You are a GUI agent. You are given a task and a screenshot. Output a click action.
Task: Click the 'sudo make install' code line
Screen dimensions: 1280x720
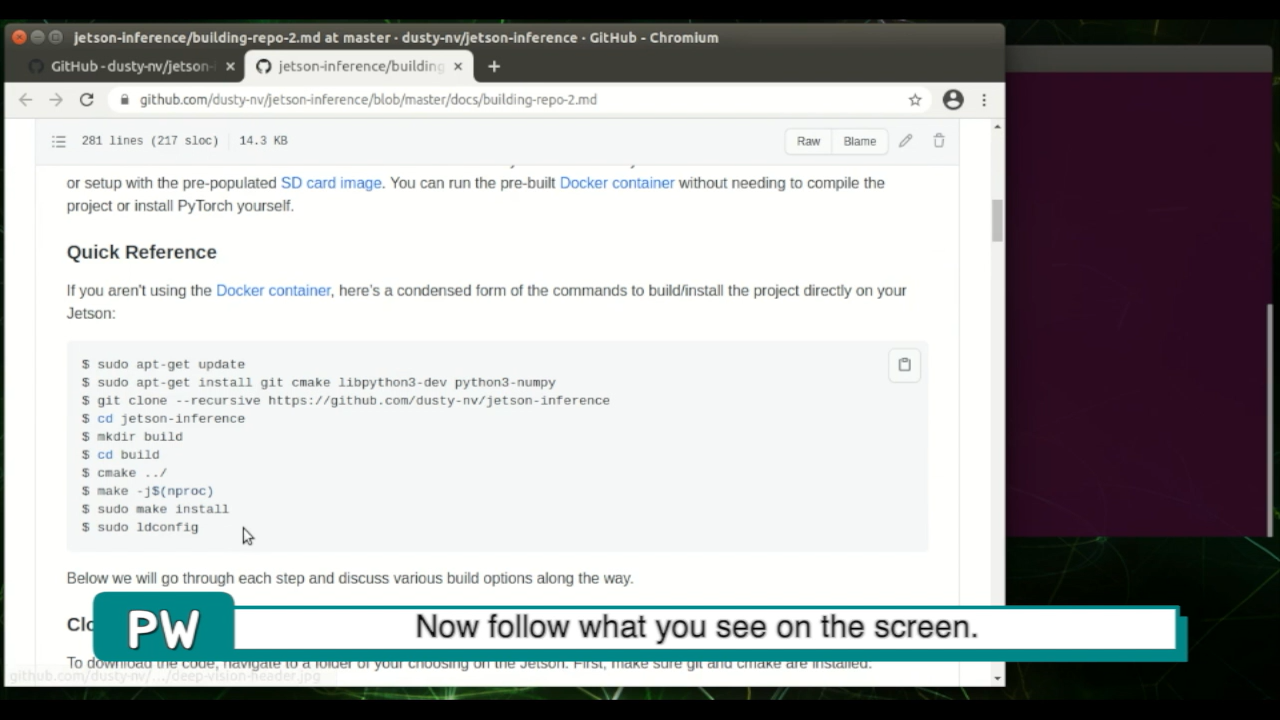click(155, 509)
